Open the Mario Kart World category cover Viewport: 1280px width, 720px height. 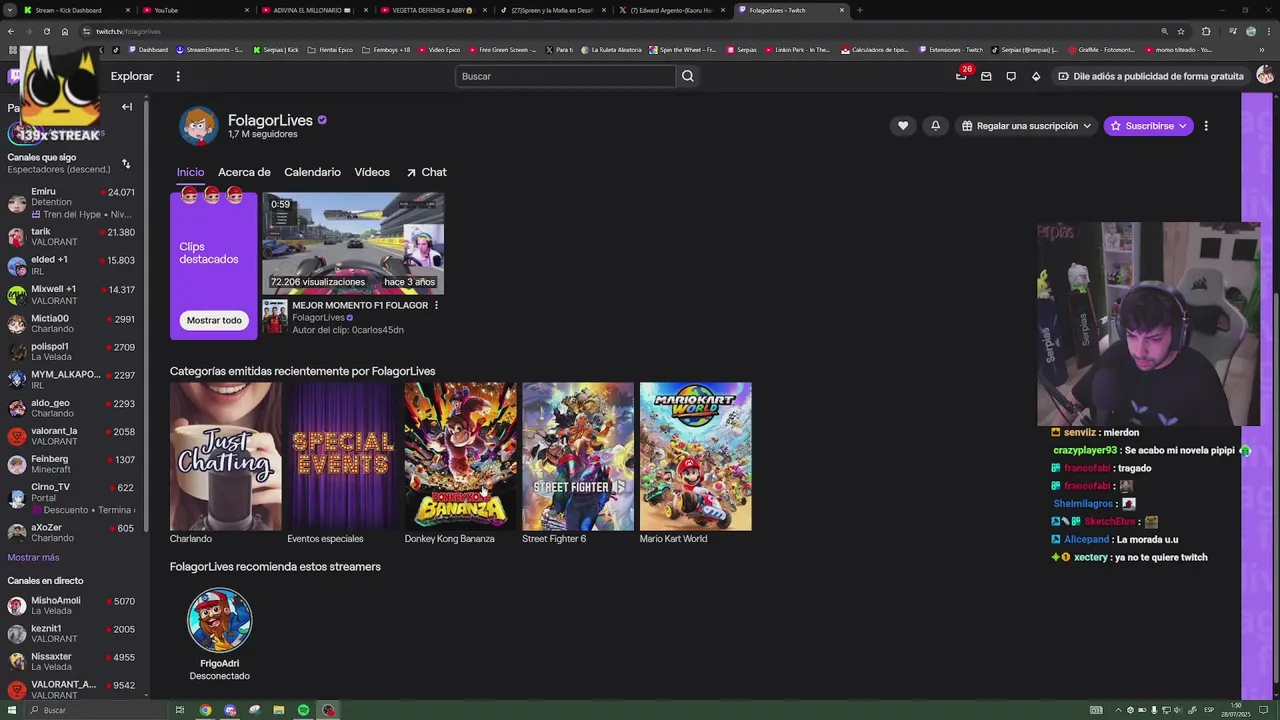(x=695, y=456)
